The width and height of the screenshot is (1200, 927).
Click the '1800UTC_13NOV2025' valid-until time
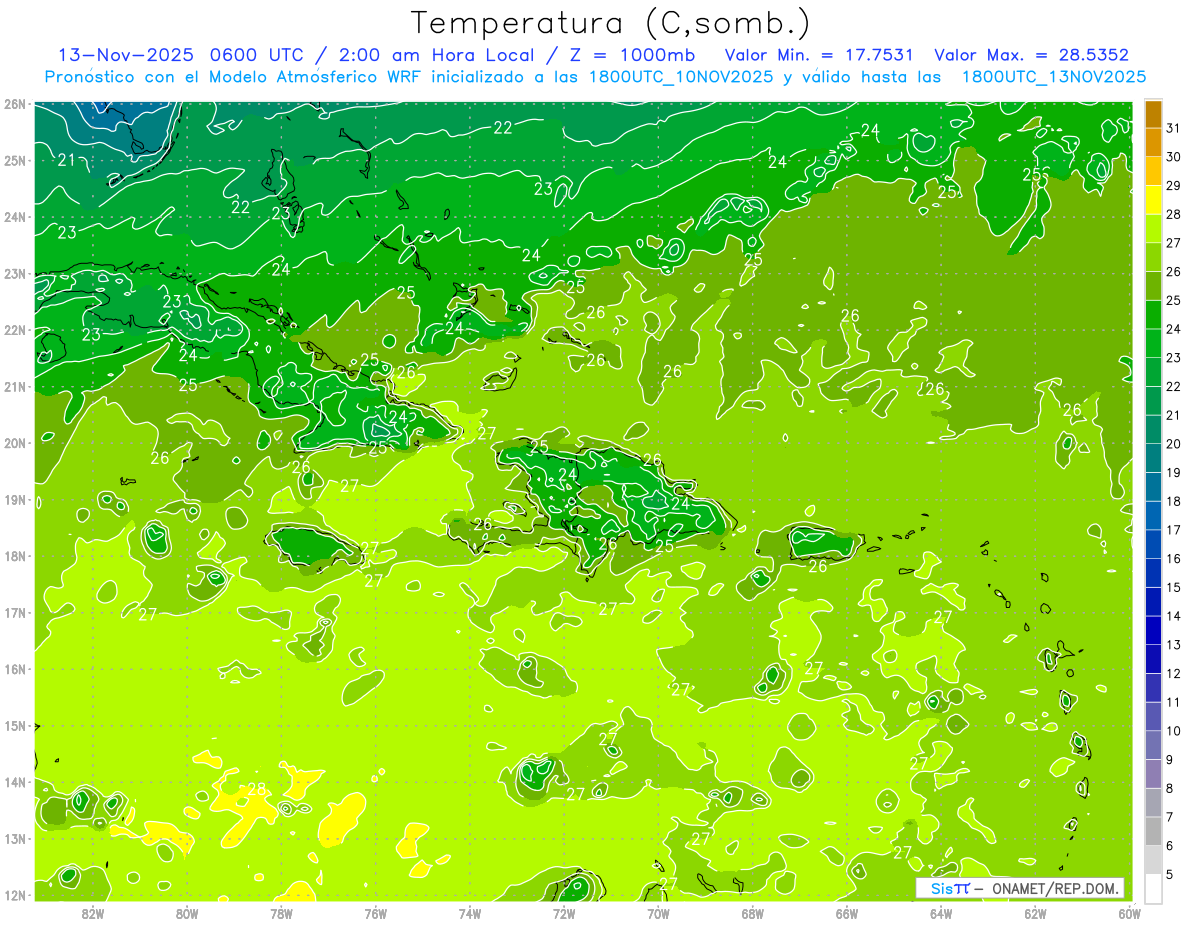[x=1053, y=77]
